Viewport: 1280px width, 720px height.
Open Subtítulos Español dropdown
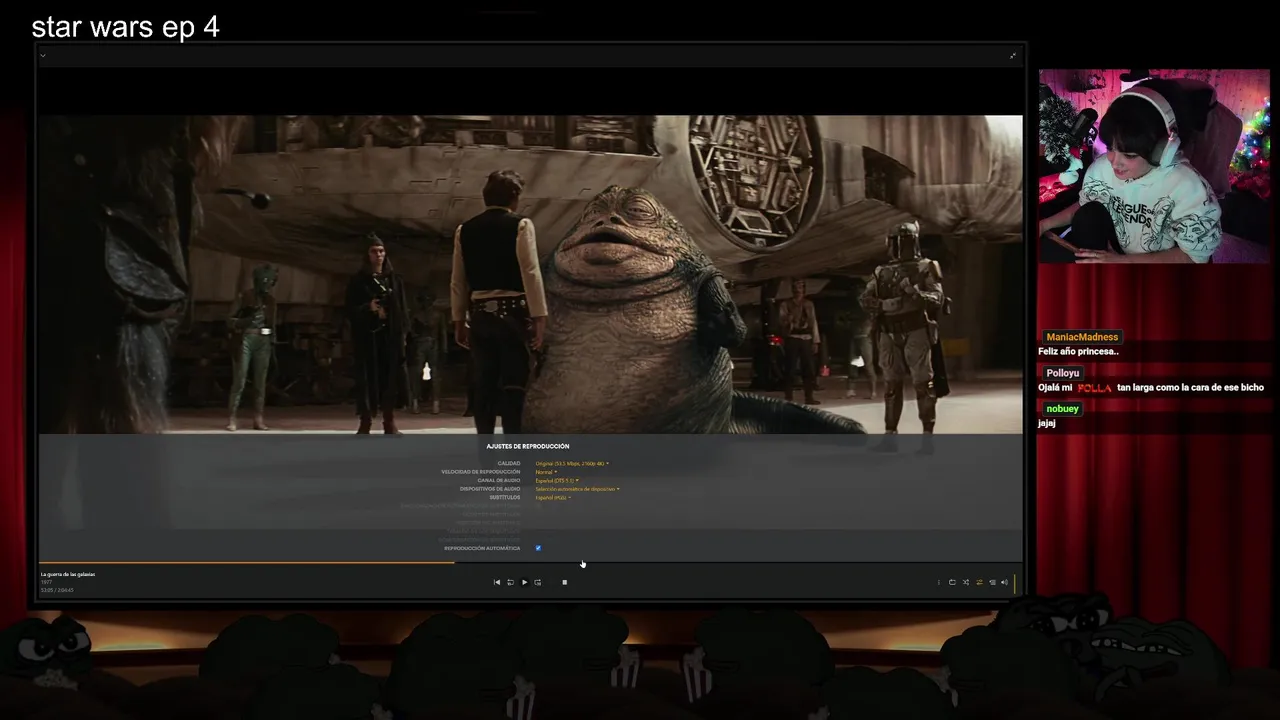tap(553, 497)
